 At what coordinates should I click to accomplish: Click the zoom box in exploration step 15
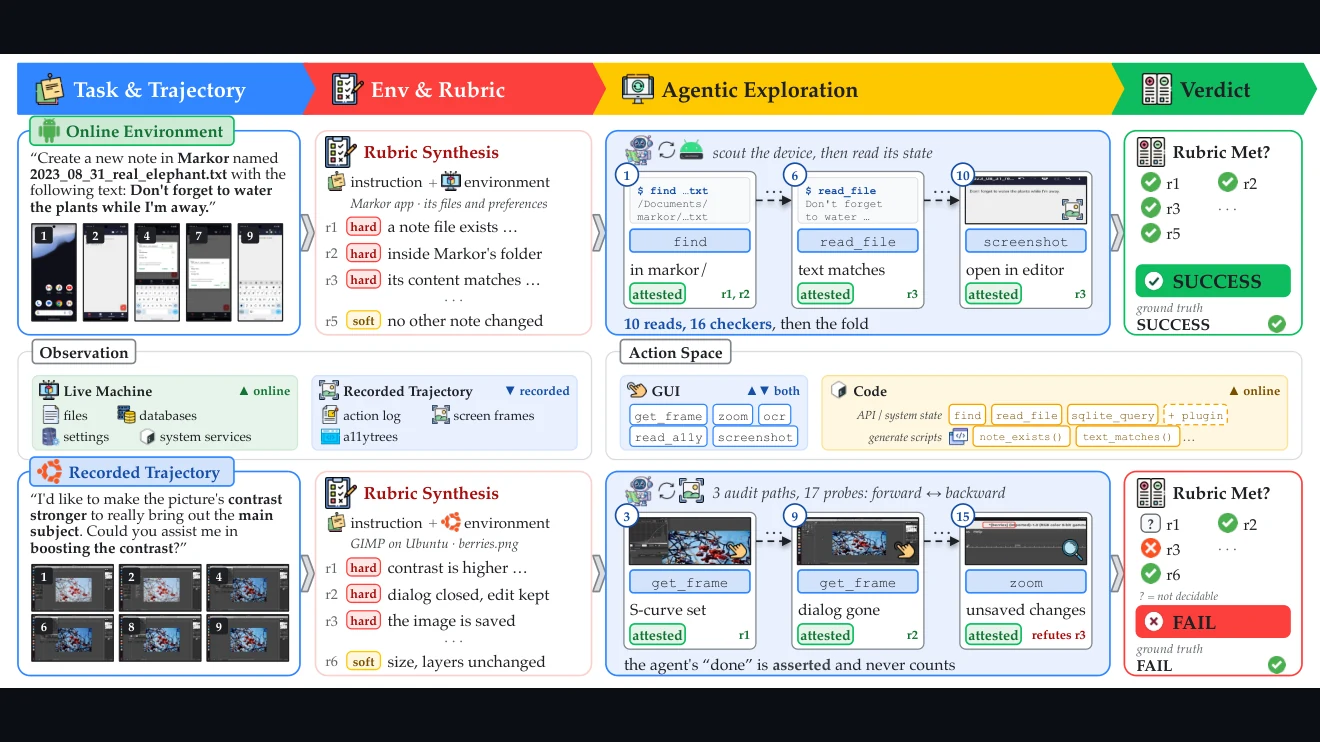click(1026, 582)
